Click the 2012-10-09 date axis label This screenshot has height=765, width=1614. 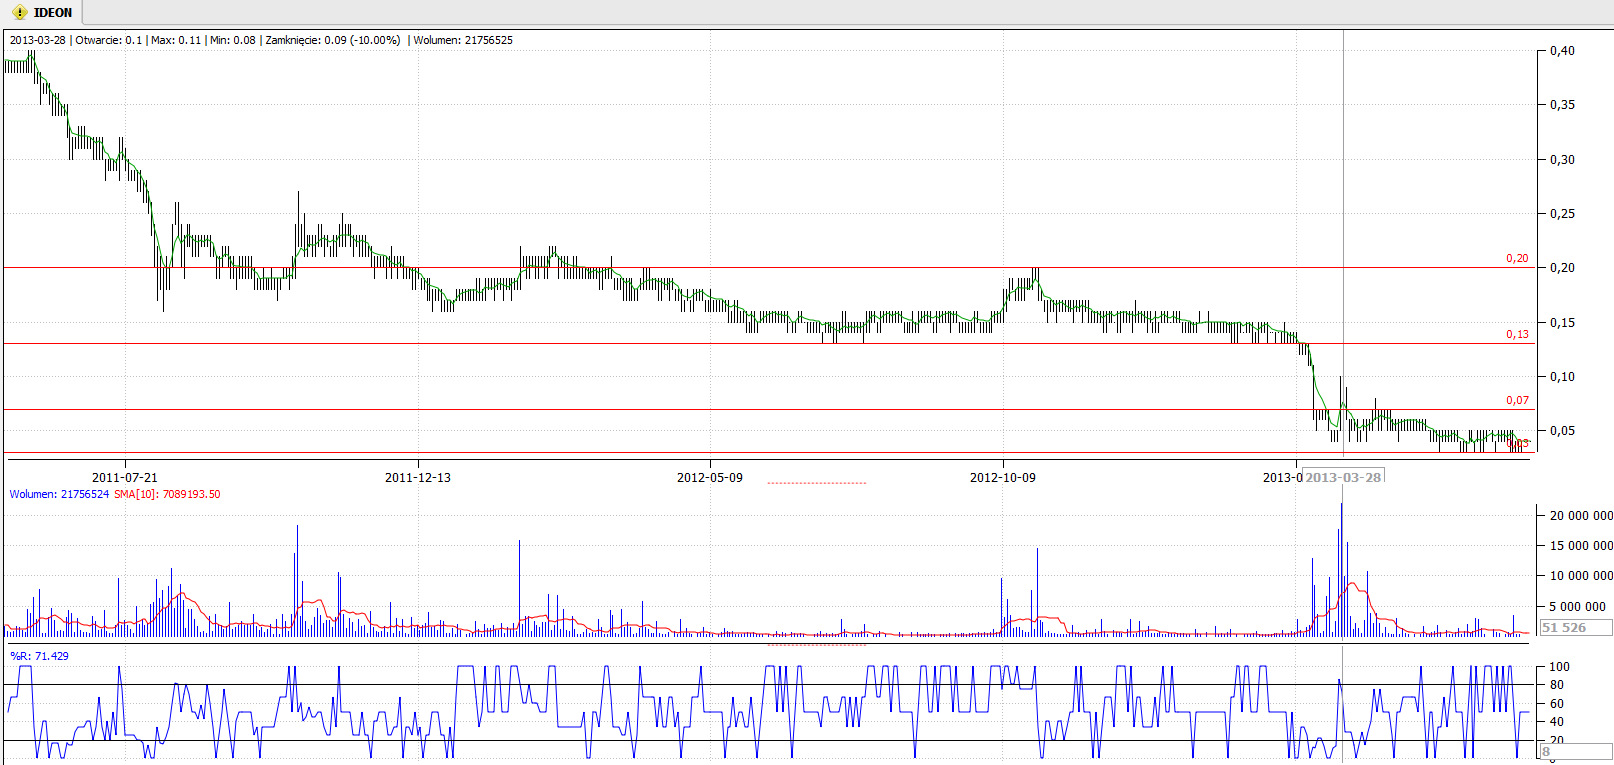1003,478
